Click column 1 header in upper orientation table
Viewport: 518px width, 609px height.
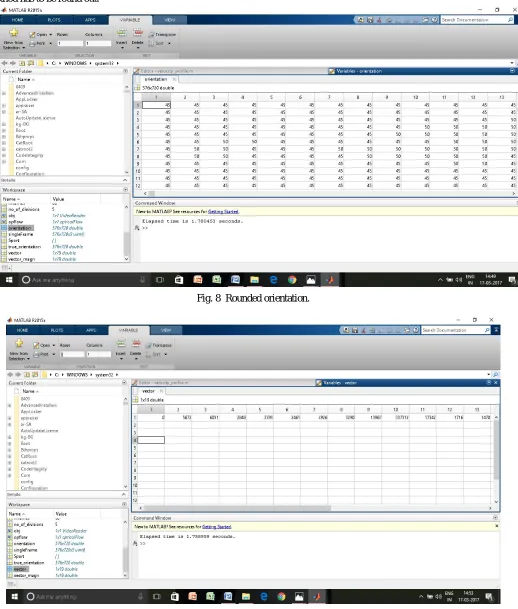pos(156,97)
